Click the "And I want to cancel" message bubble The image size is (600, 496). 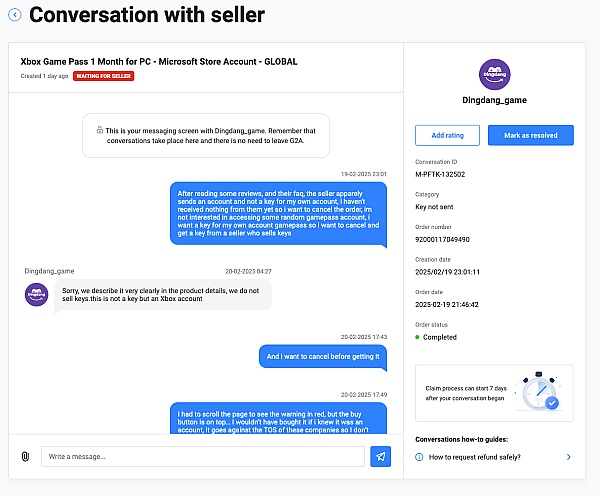pyautogui.click(x=323, y=356)
